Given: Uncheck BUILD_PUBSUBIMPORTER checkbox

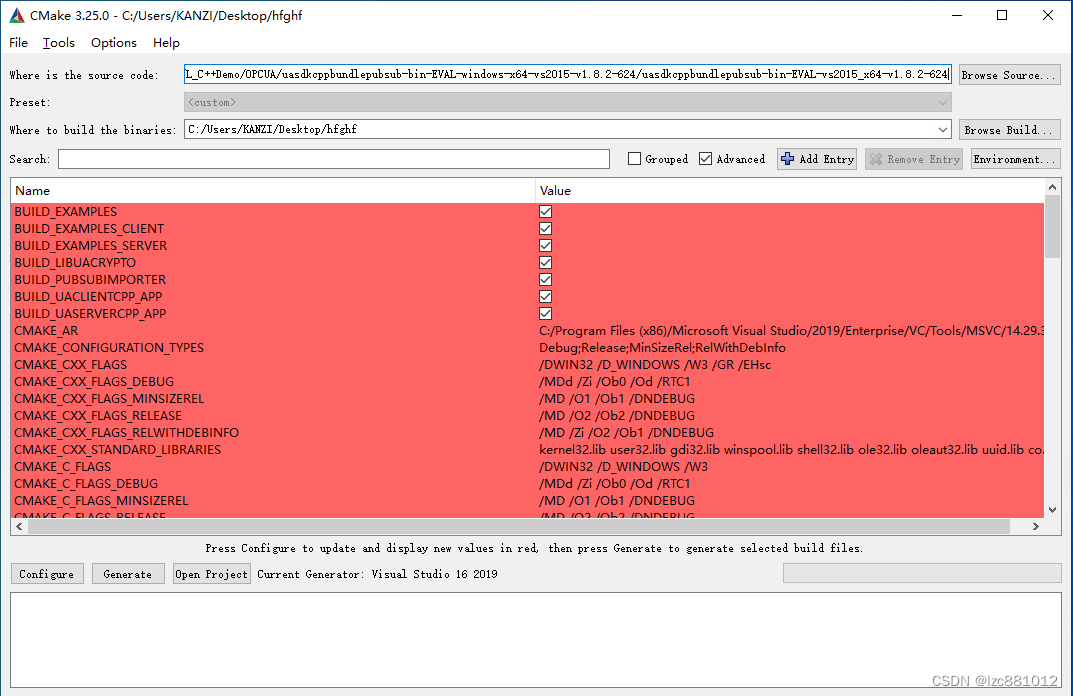Looking at the screenshot, I should 545,279.
